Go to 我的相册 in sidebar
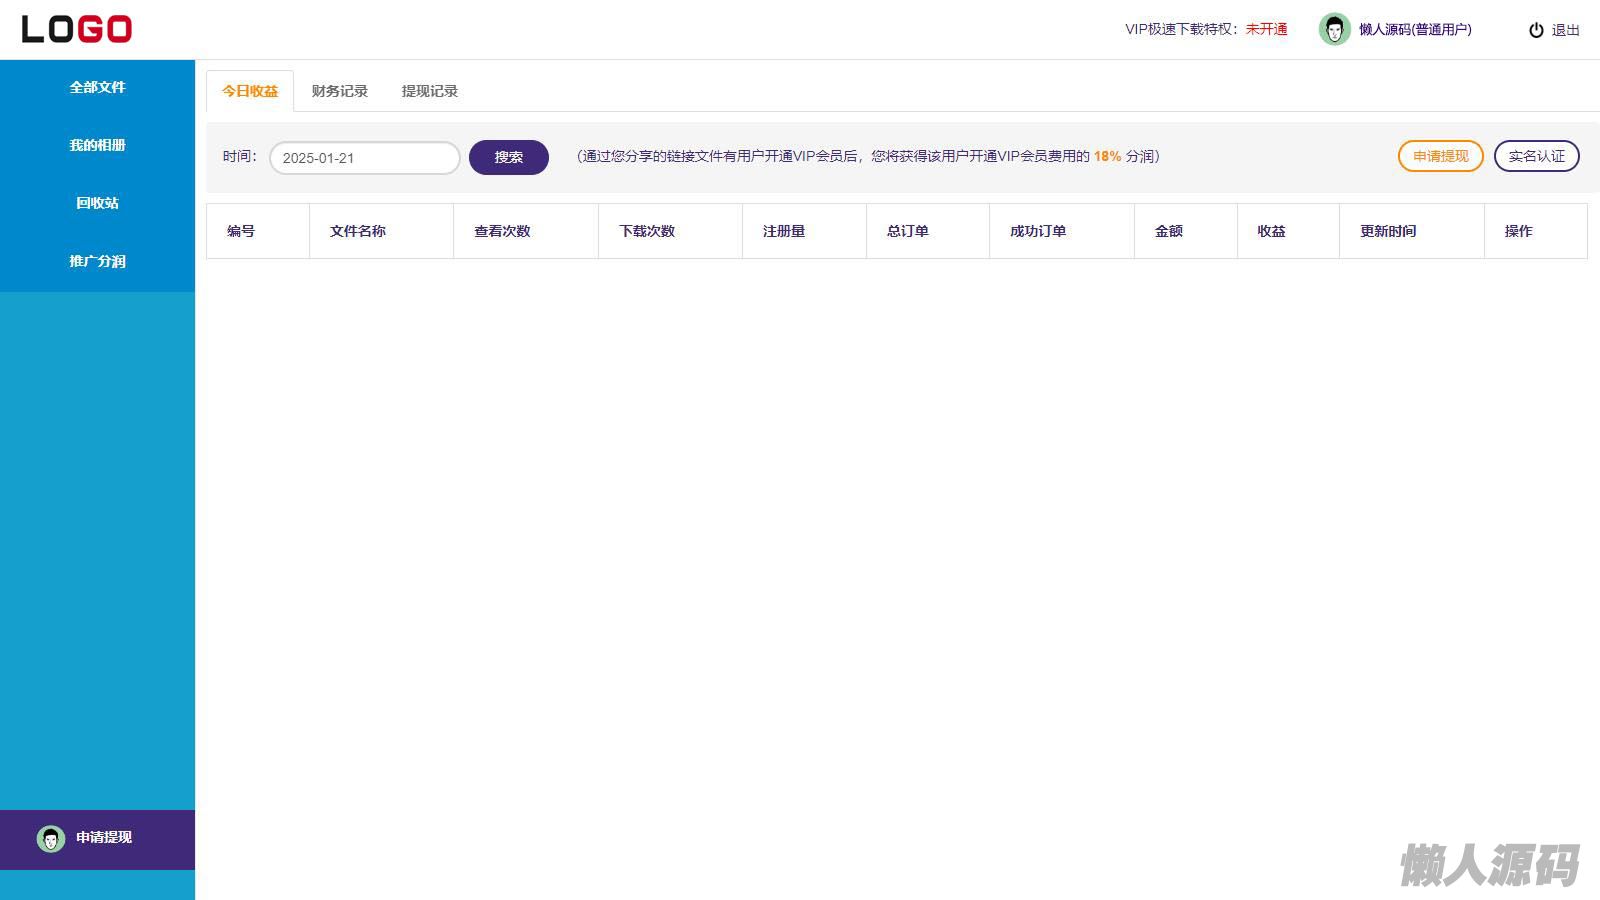1600x900 pixels. coord(97,146)
